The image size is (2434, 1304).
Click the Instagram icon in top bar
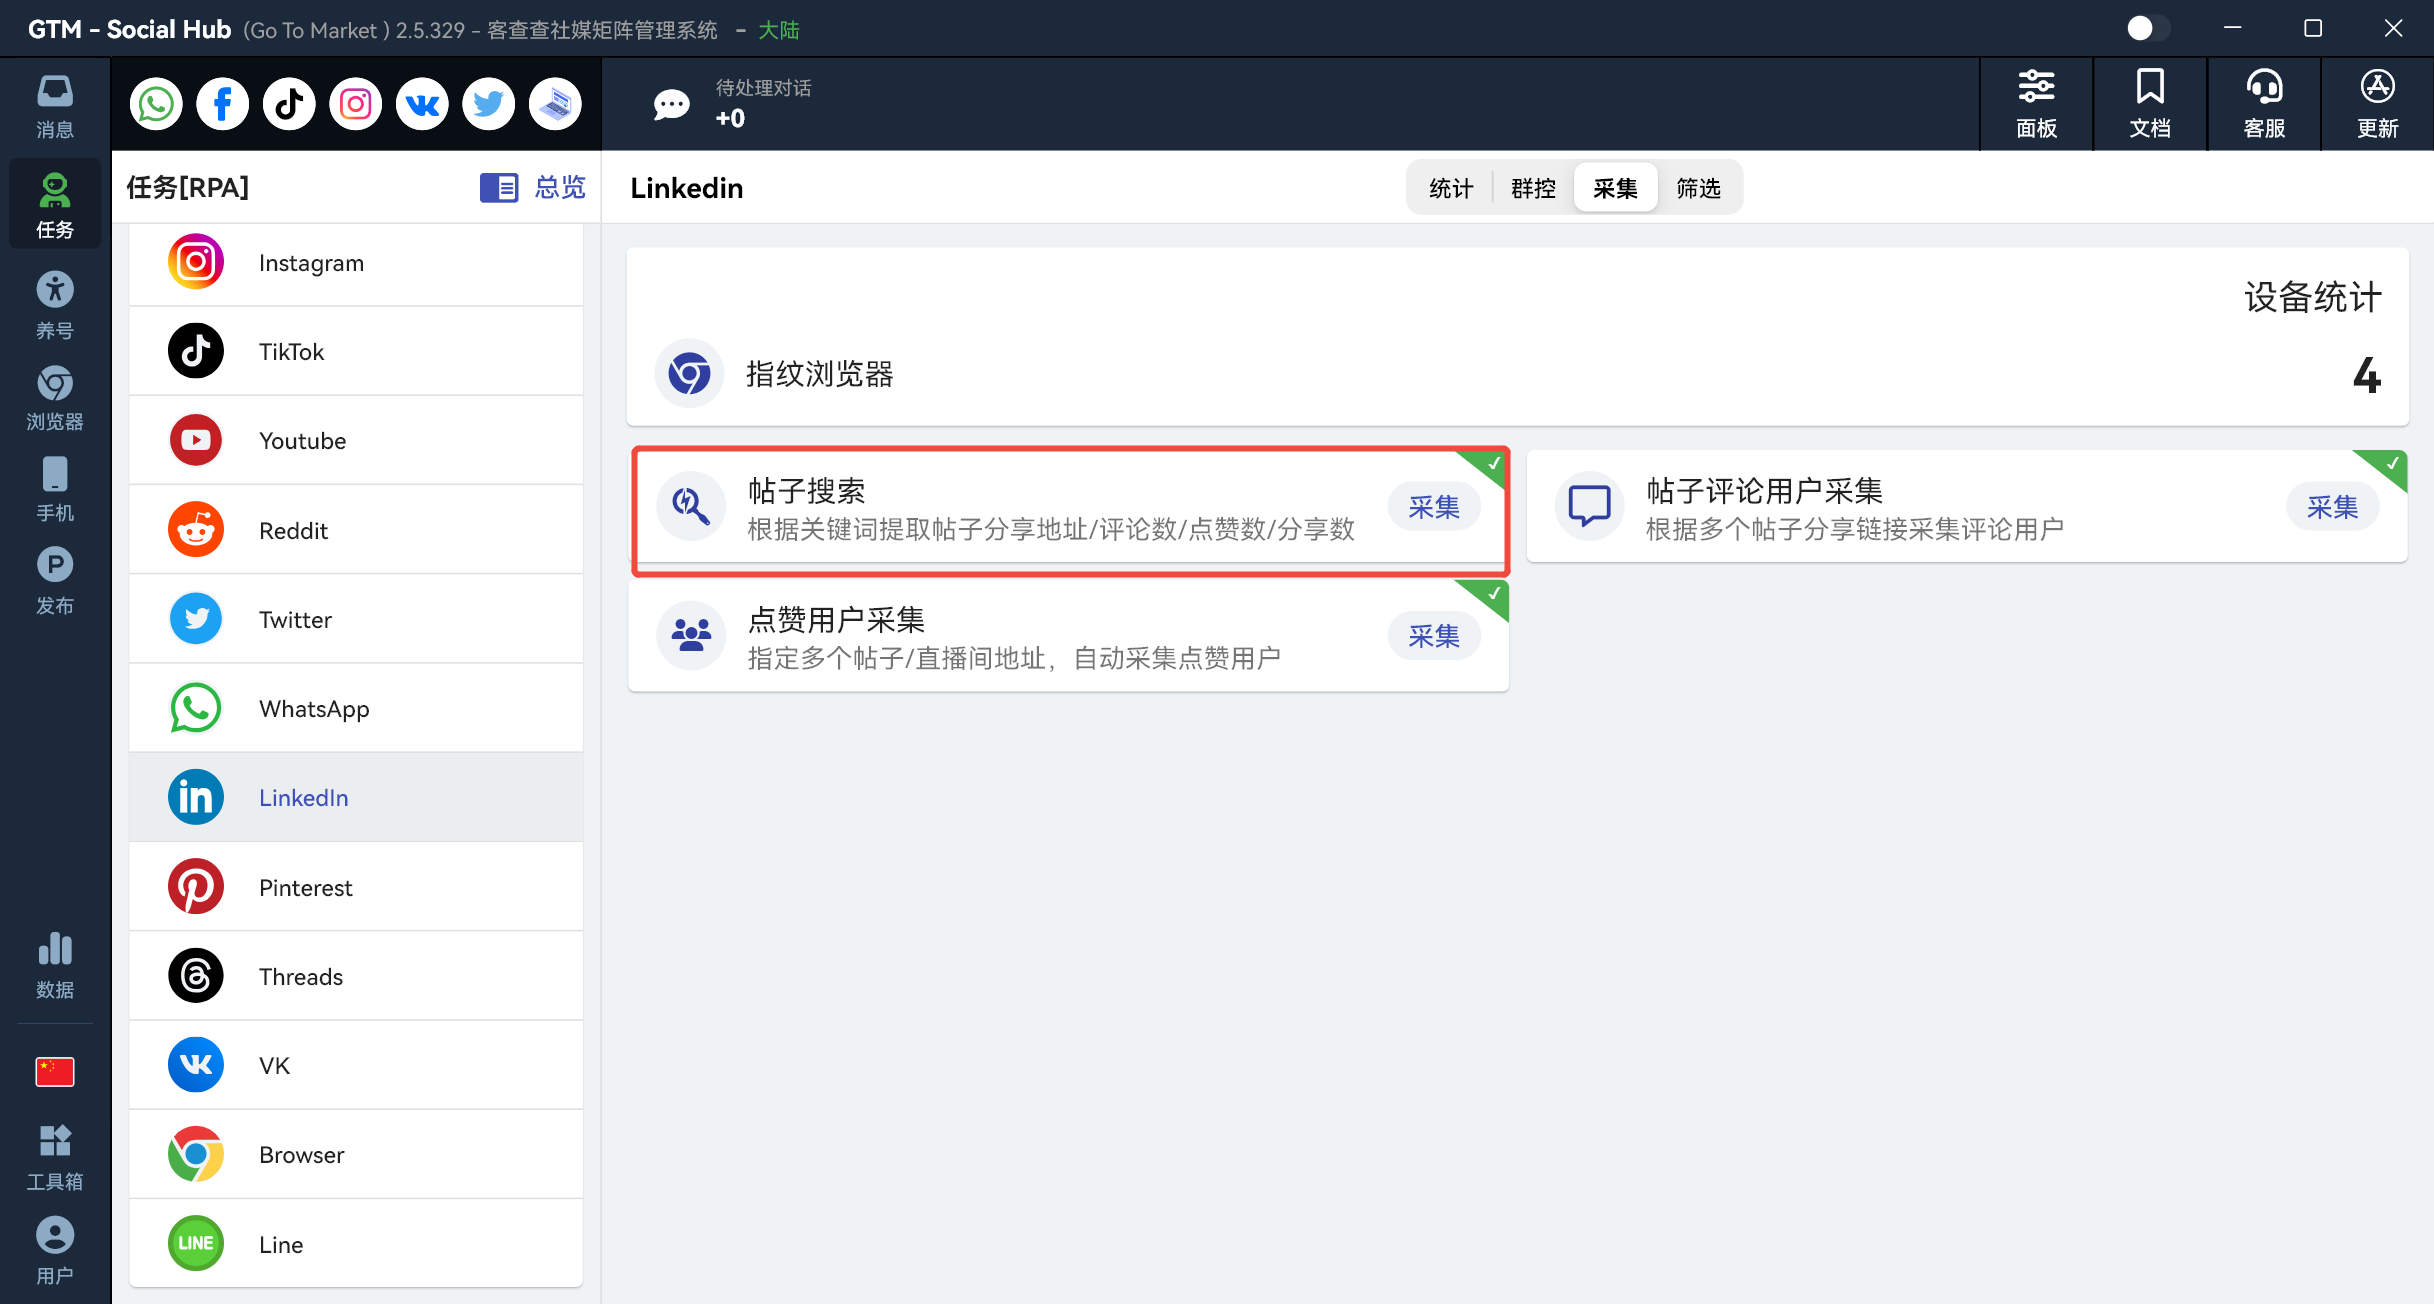pyautogui.click(x=356, y=104)
